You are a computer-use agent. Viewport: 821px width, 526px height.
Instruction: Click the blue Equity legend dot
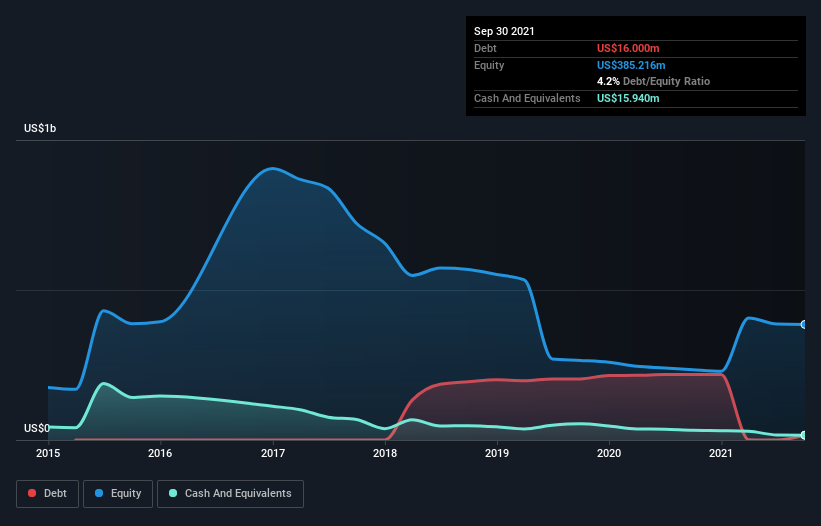[x=99, y=493]
